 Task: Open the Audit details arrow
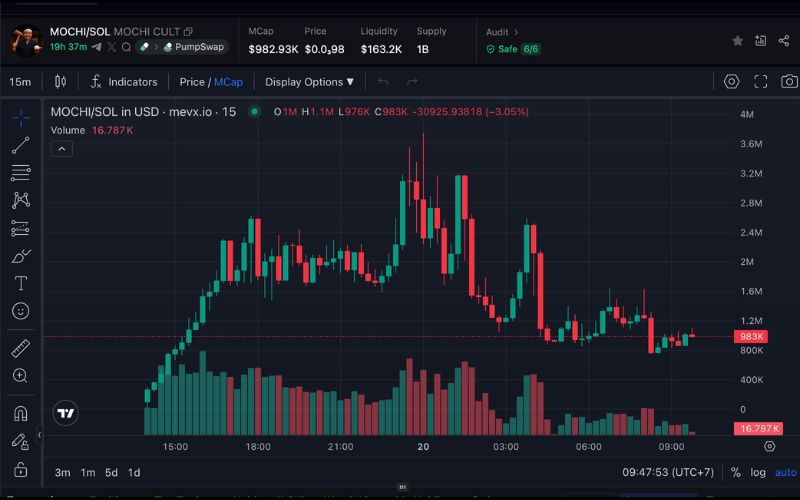click(516, 32)
